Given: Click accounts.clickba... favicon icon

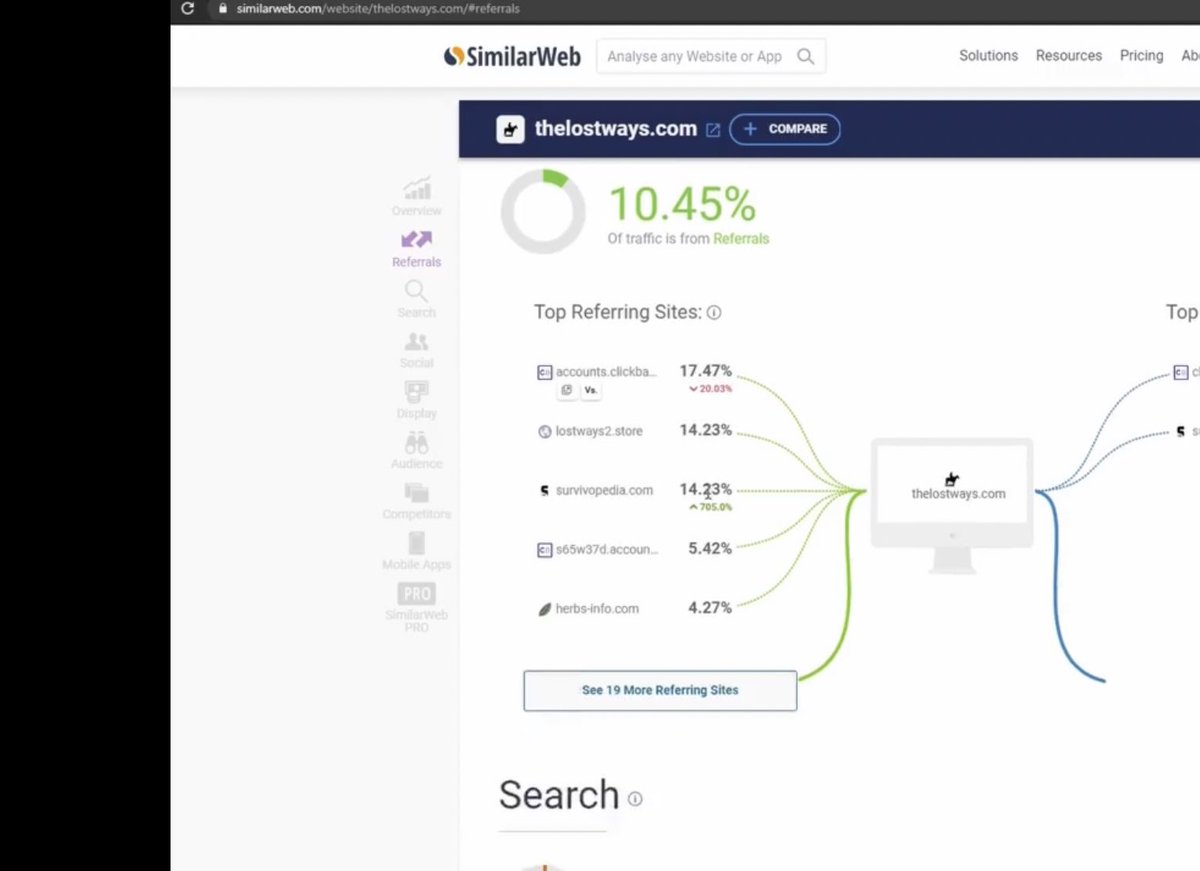Looking at the screenshot, I should [x=545, y=372].
